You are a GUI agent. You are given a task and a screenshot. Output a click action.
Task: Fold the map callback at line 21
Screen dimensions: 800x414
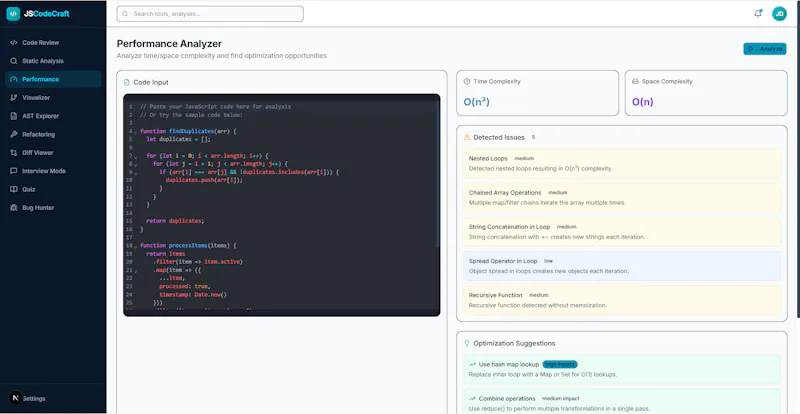[x=135, y=271]
